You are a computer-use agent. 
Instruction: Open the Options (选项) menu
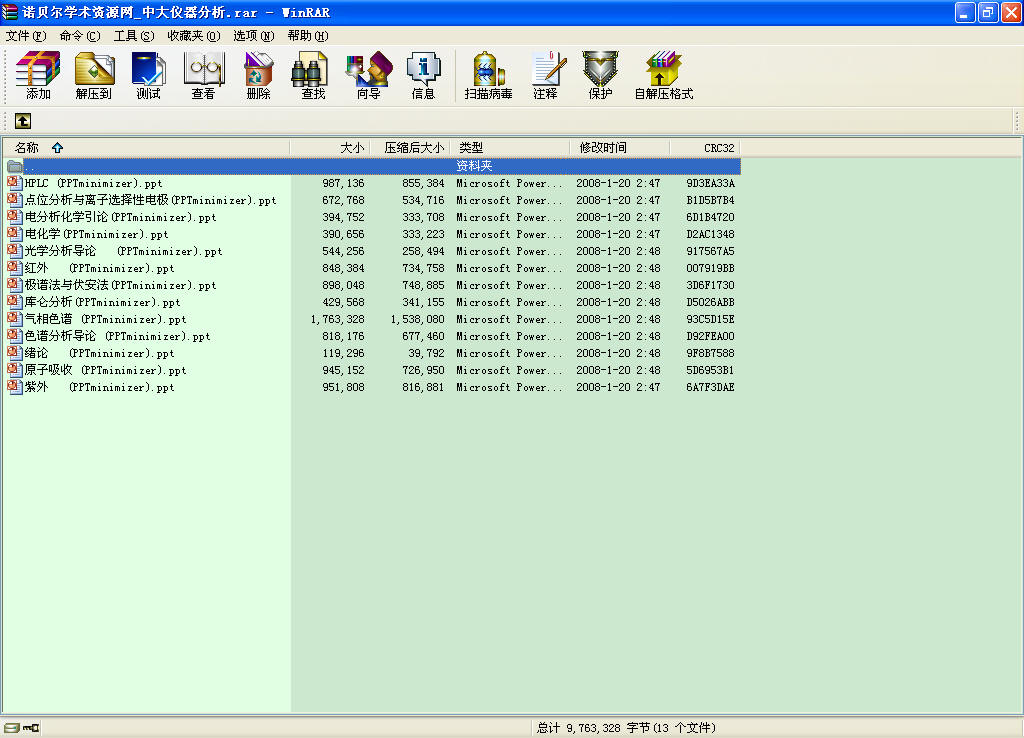(253, 36)
